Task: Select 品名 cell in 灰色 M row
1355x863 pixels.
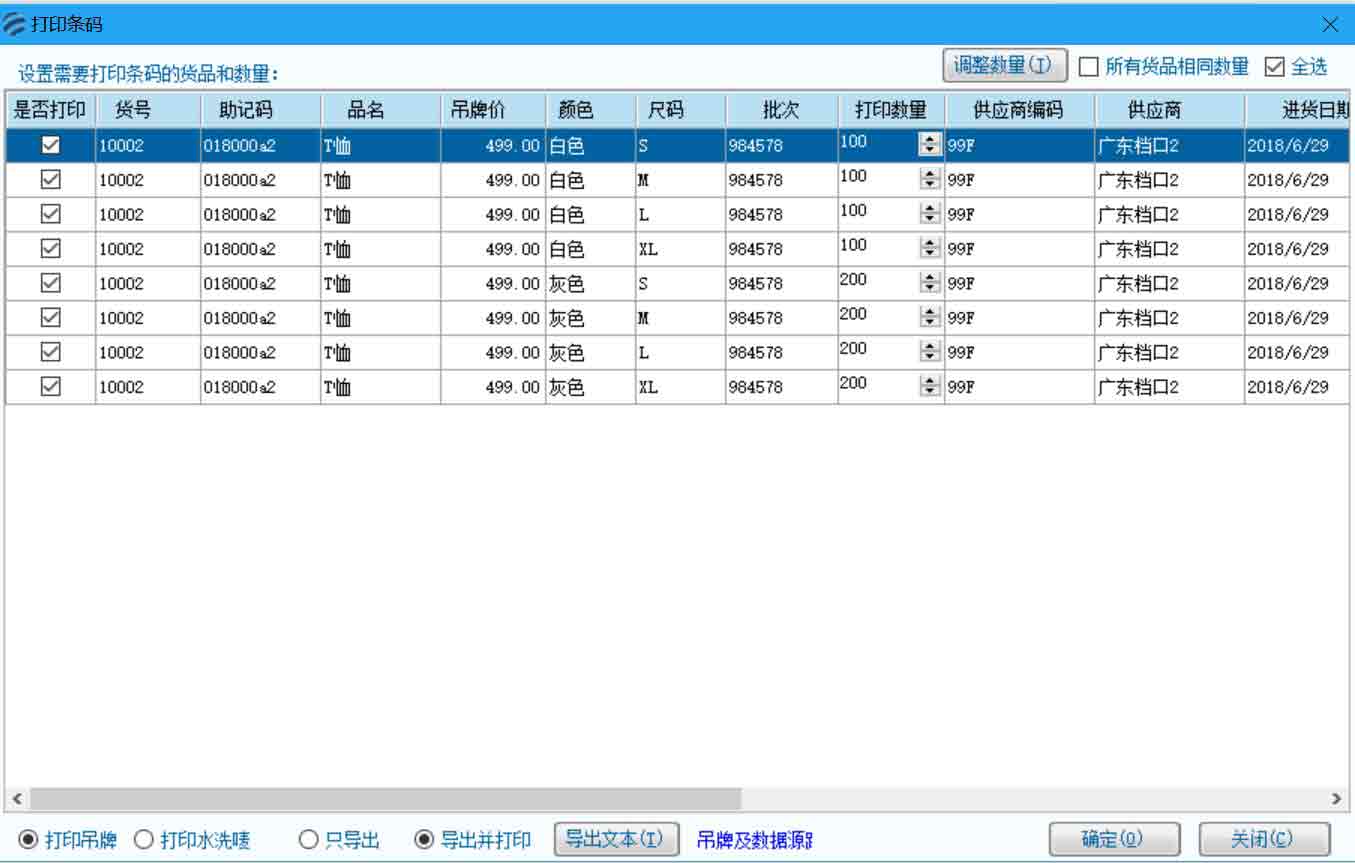Action: coord(380,318)
